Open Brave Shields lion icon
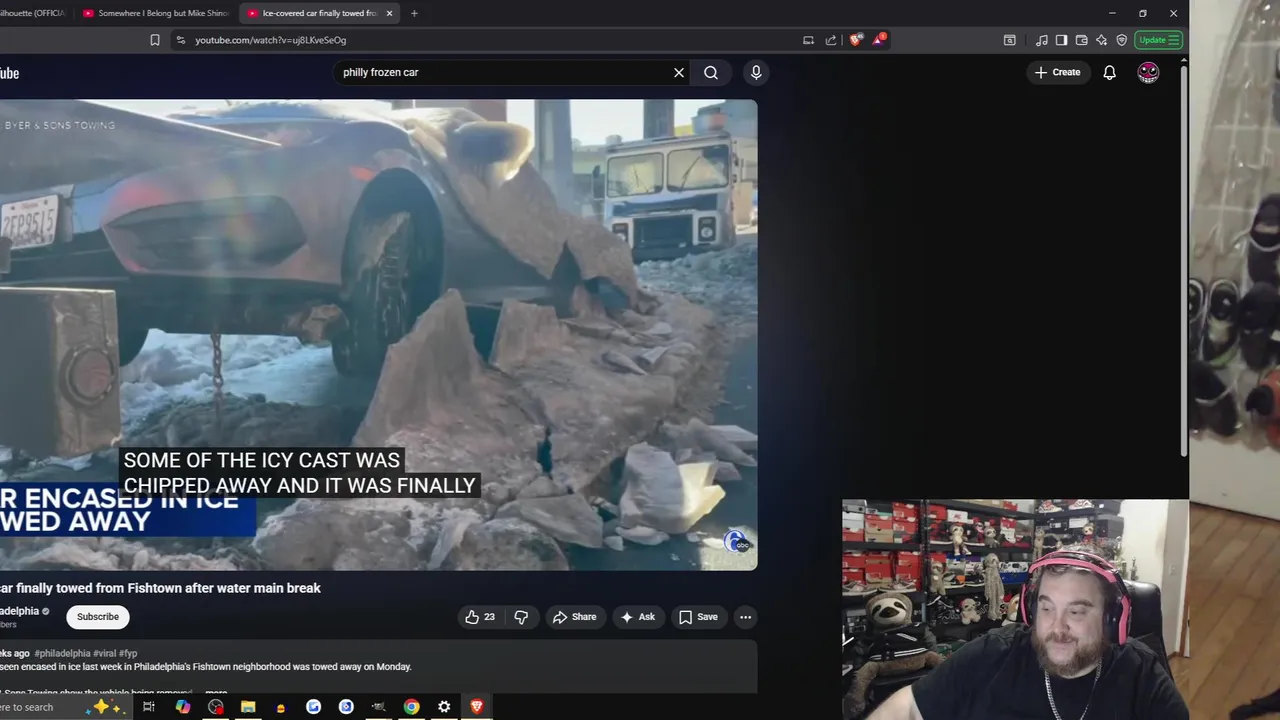Image resolution: width=1280 pixels, height=720 pixels. coord(856,40)
